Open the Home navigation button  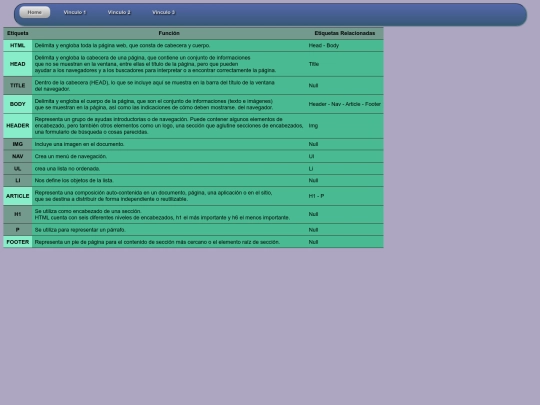[x=34, y=12]
